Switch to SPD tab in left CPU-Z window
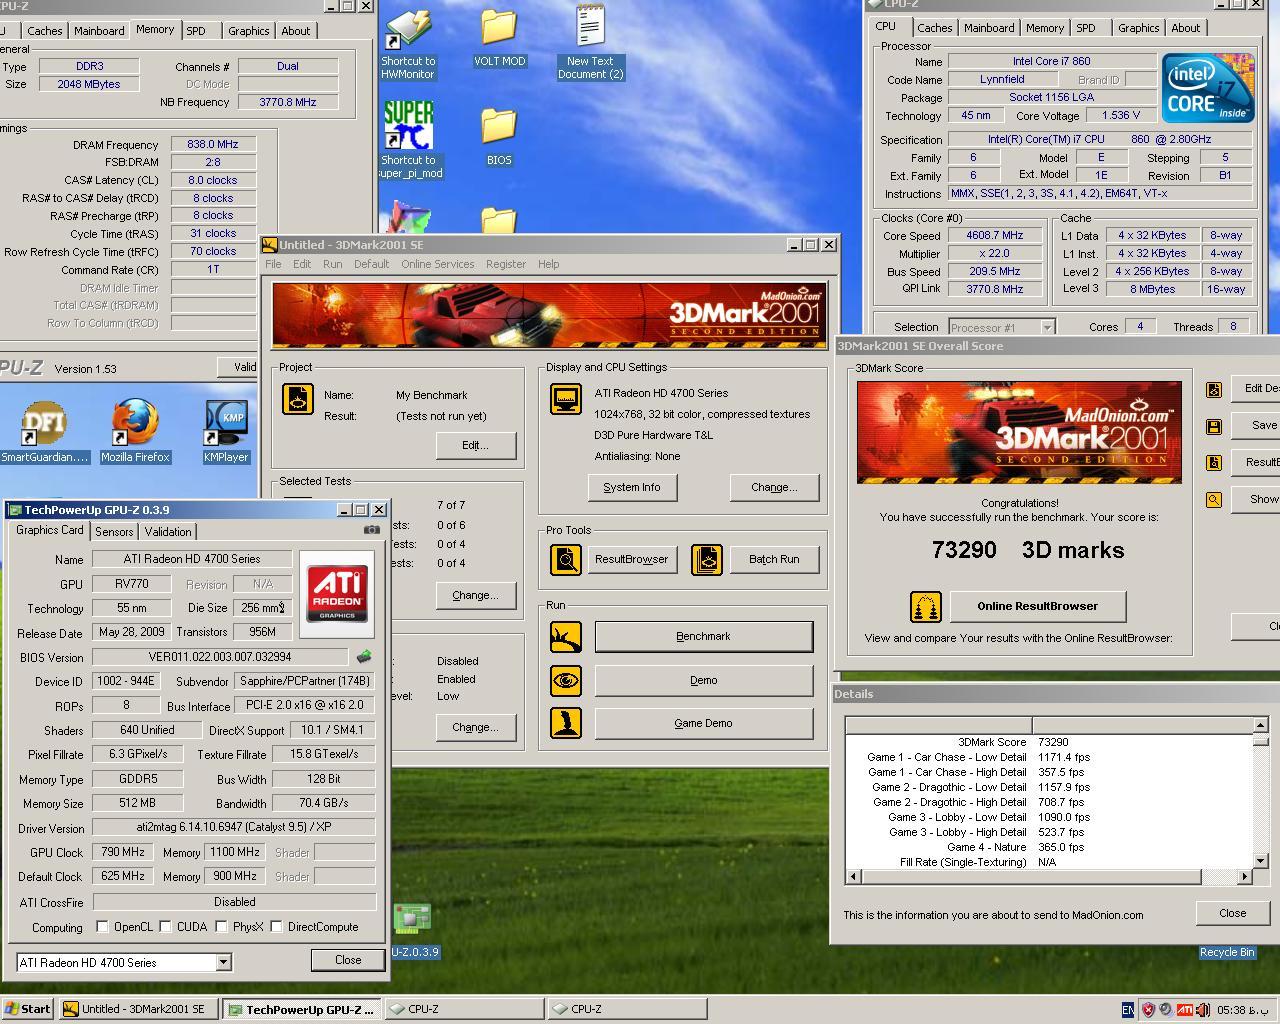The image size is (1280, 1024). [x=196, y=31]
